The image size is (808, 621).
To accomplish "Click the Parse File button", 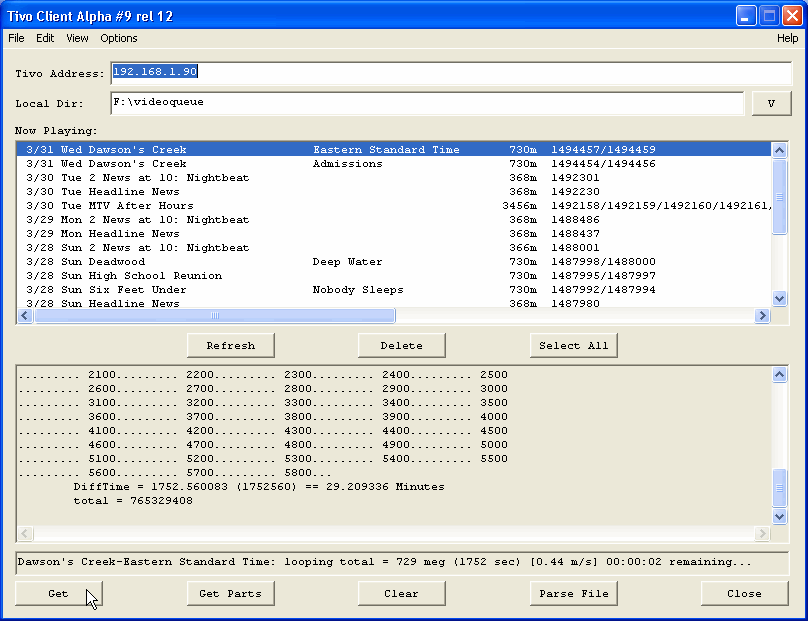I will pyautogui.click(x=574, y=593).
